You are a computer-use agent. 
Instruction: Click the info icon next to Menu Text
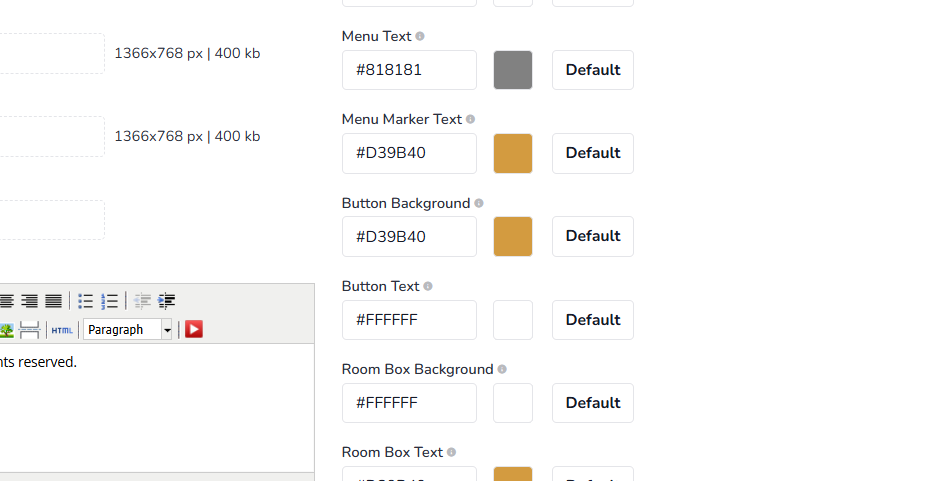[420, 36]
